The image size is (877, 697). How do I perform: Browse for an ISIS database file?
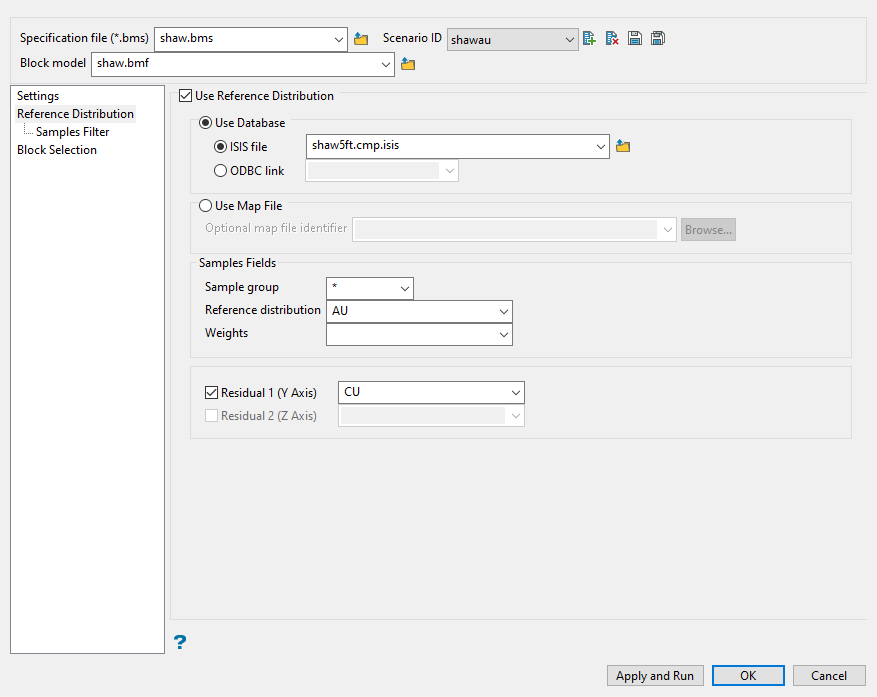click(x=623, y=146)
